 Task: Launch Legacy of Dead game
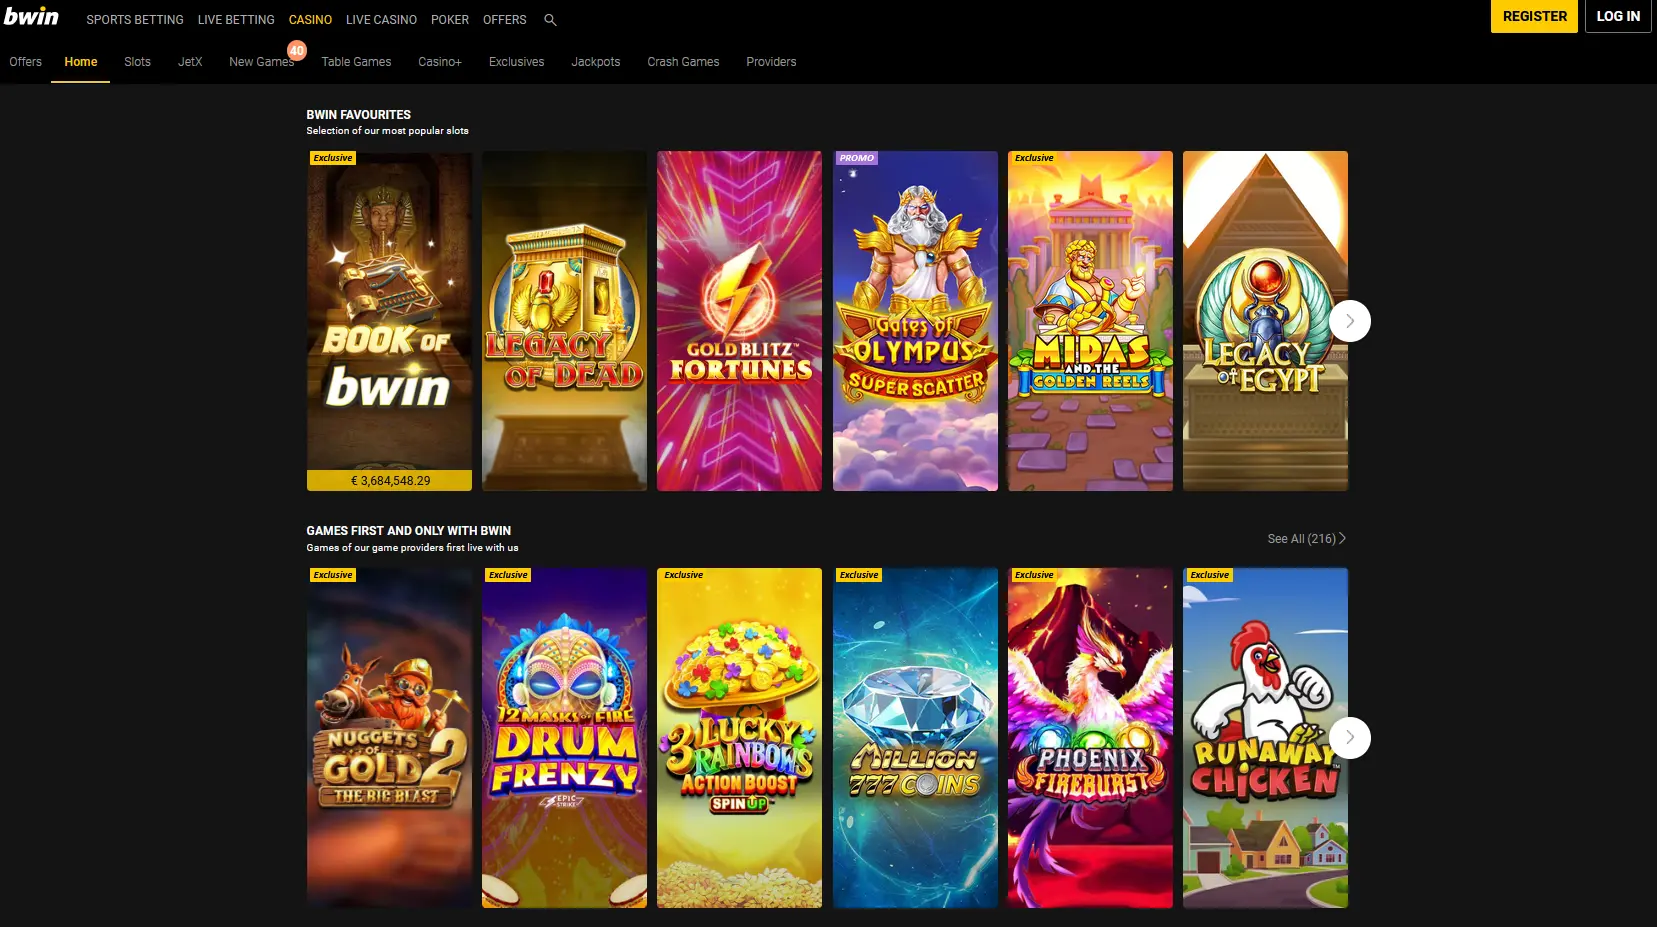coord(564,321)
